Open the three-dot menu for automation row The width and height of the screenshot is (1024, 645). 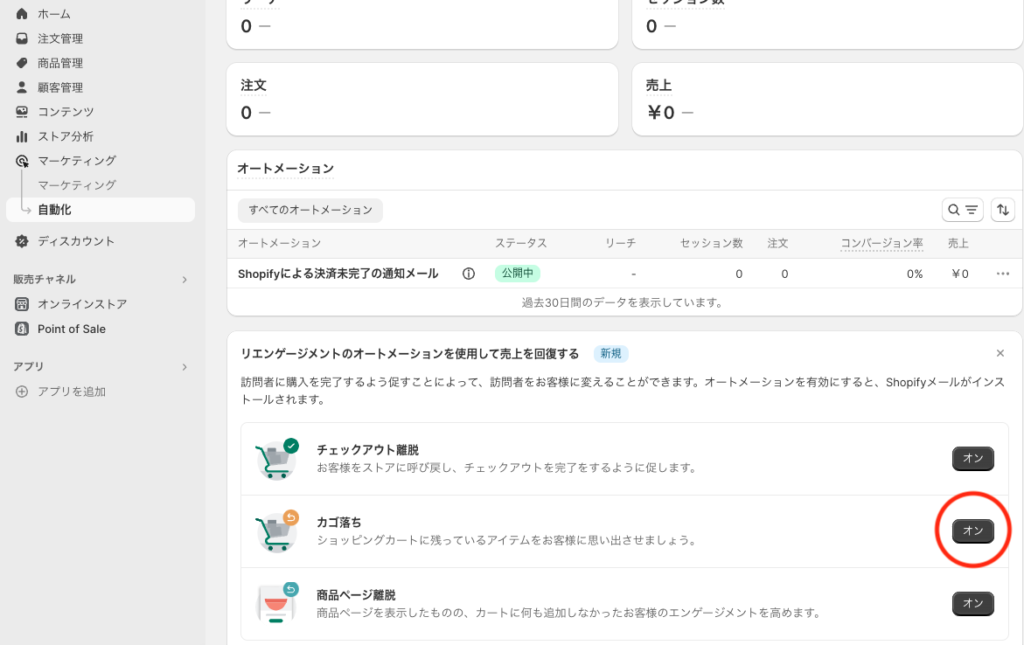1003,273
